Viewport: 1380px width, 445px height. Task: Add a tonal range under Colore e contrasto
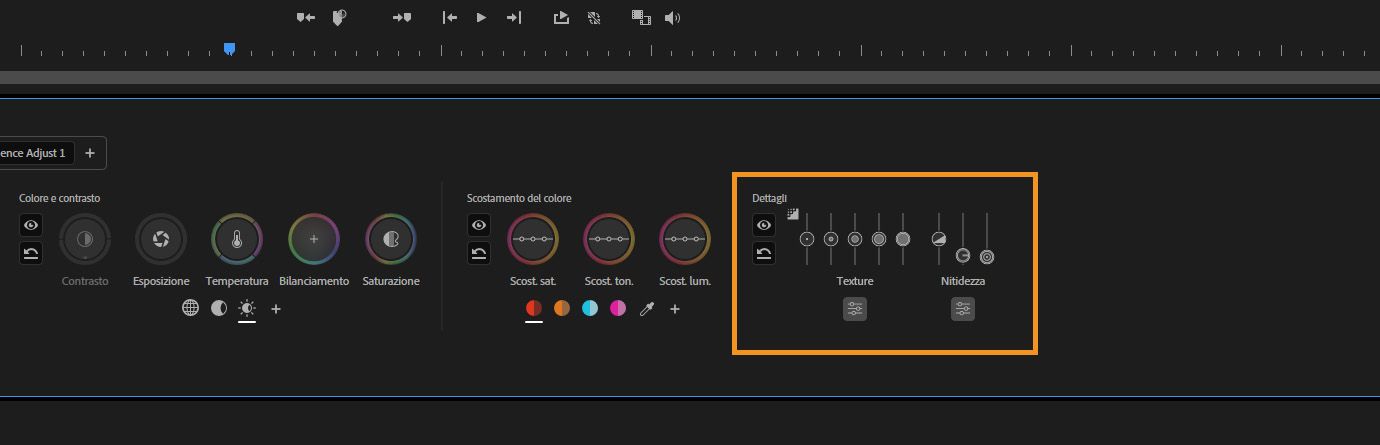(276, 309)
